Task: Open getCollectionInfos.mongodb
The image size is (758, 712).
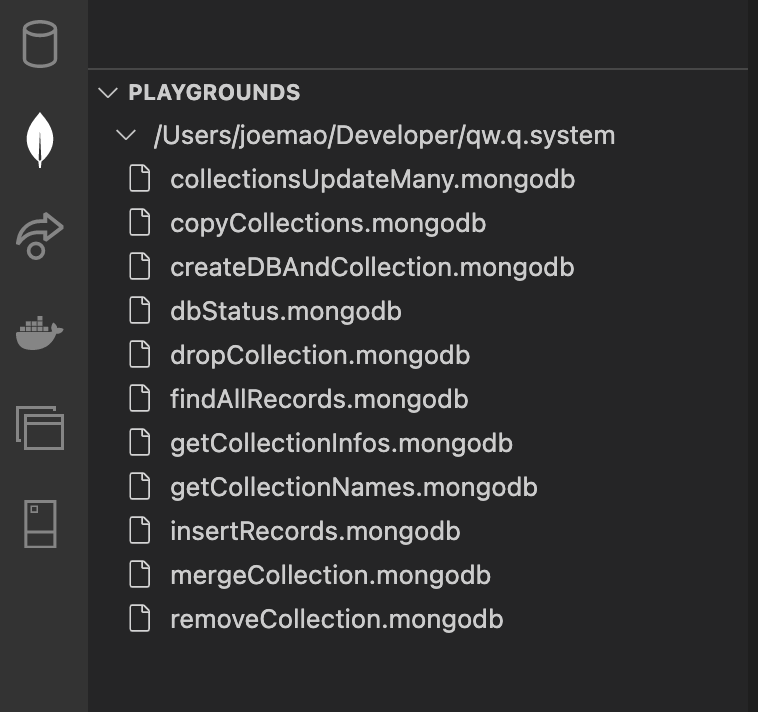Action: [341, 443]
